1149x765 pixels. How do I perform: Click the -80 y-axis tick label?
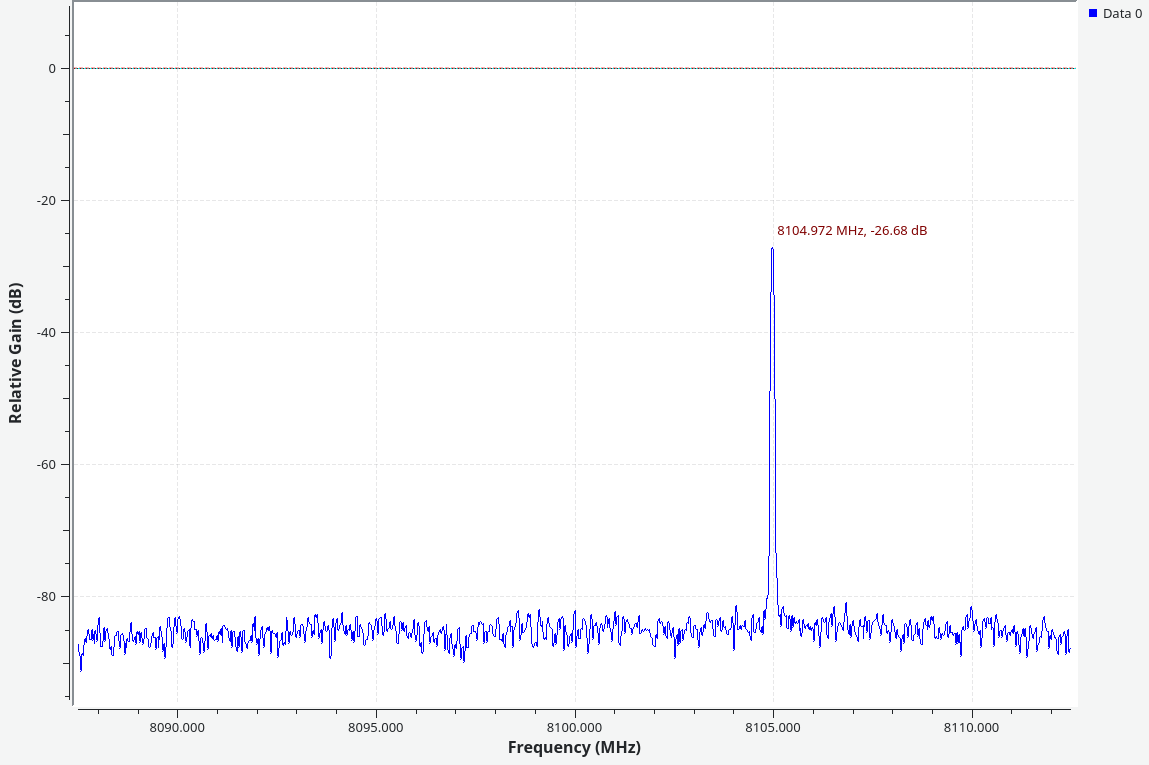[x=46, y=597]
